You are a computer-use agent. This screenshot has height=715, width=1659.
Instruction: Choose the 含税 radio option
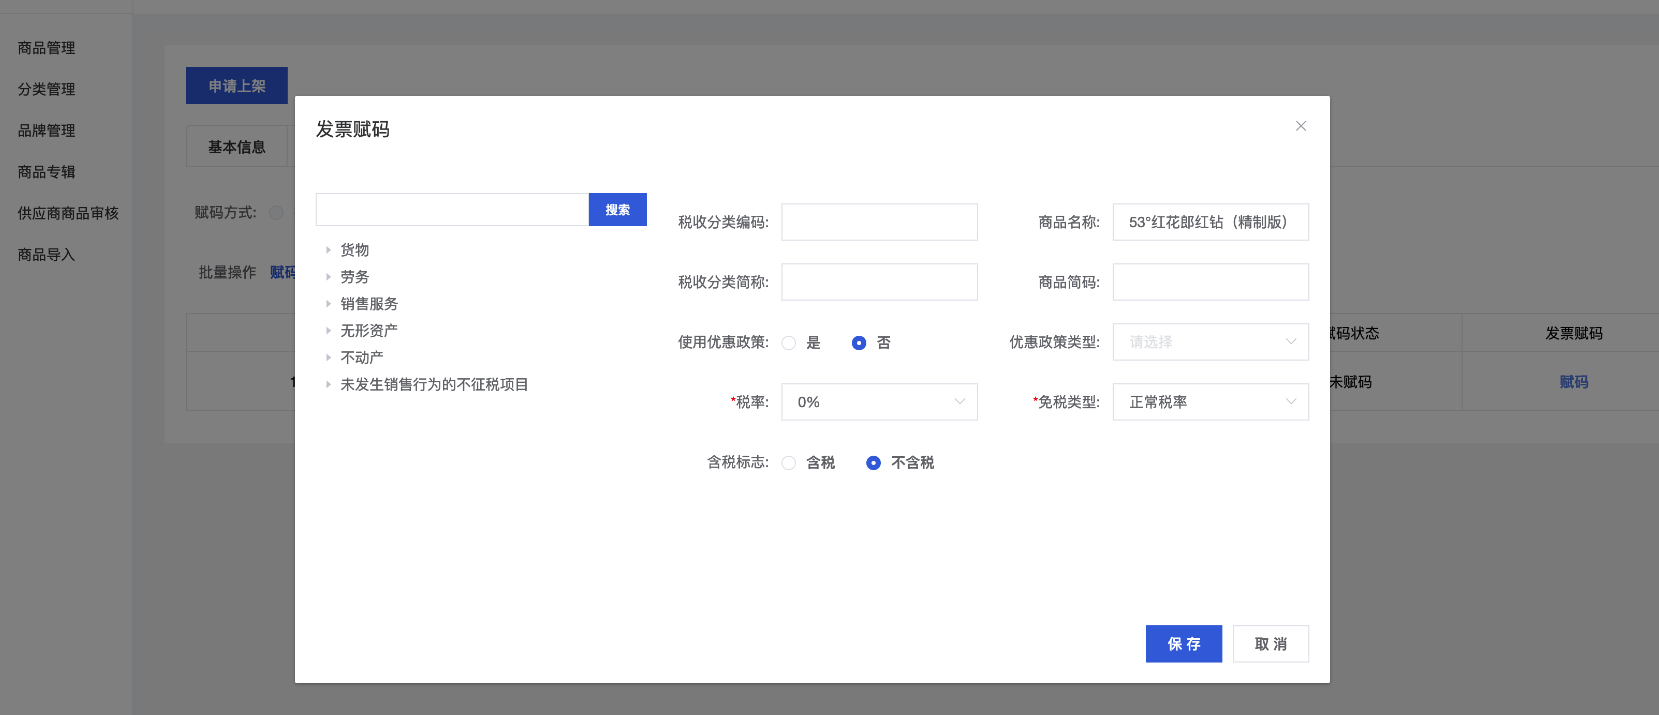(789, 463)
